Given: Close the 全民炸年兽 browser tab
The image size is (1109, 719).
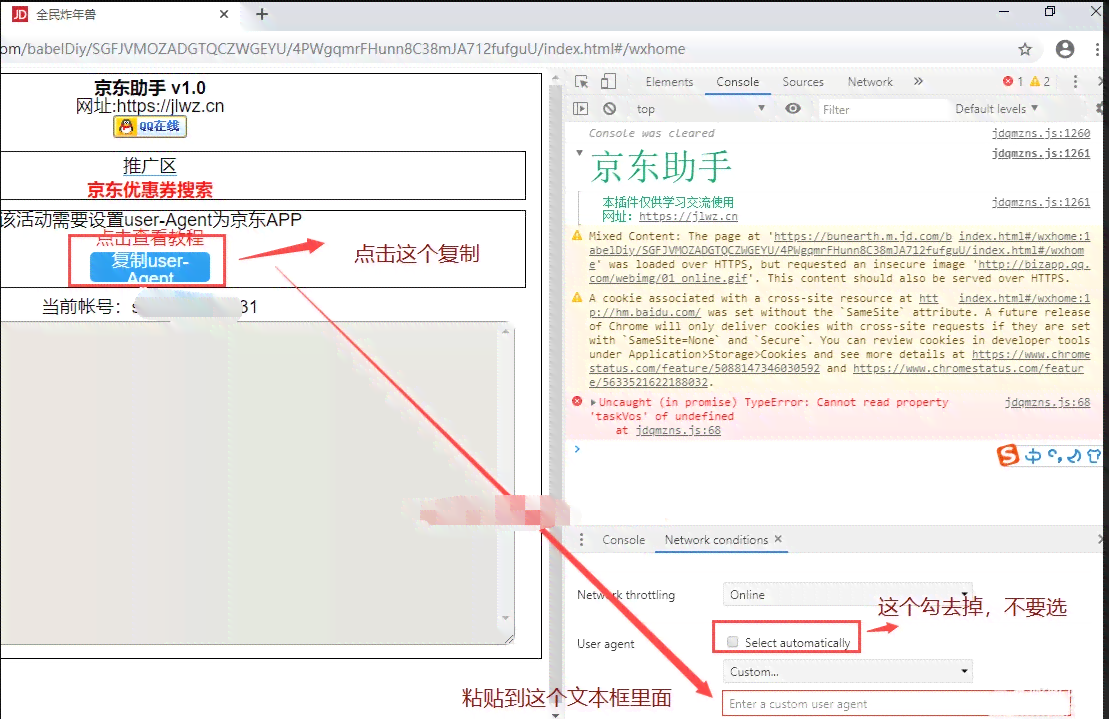Looking at the screenshot, I should 223,14.
